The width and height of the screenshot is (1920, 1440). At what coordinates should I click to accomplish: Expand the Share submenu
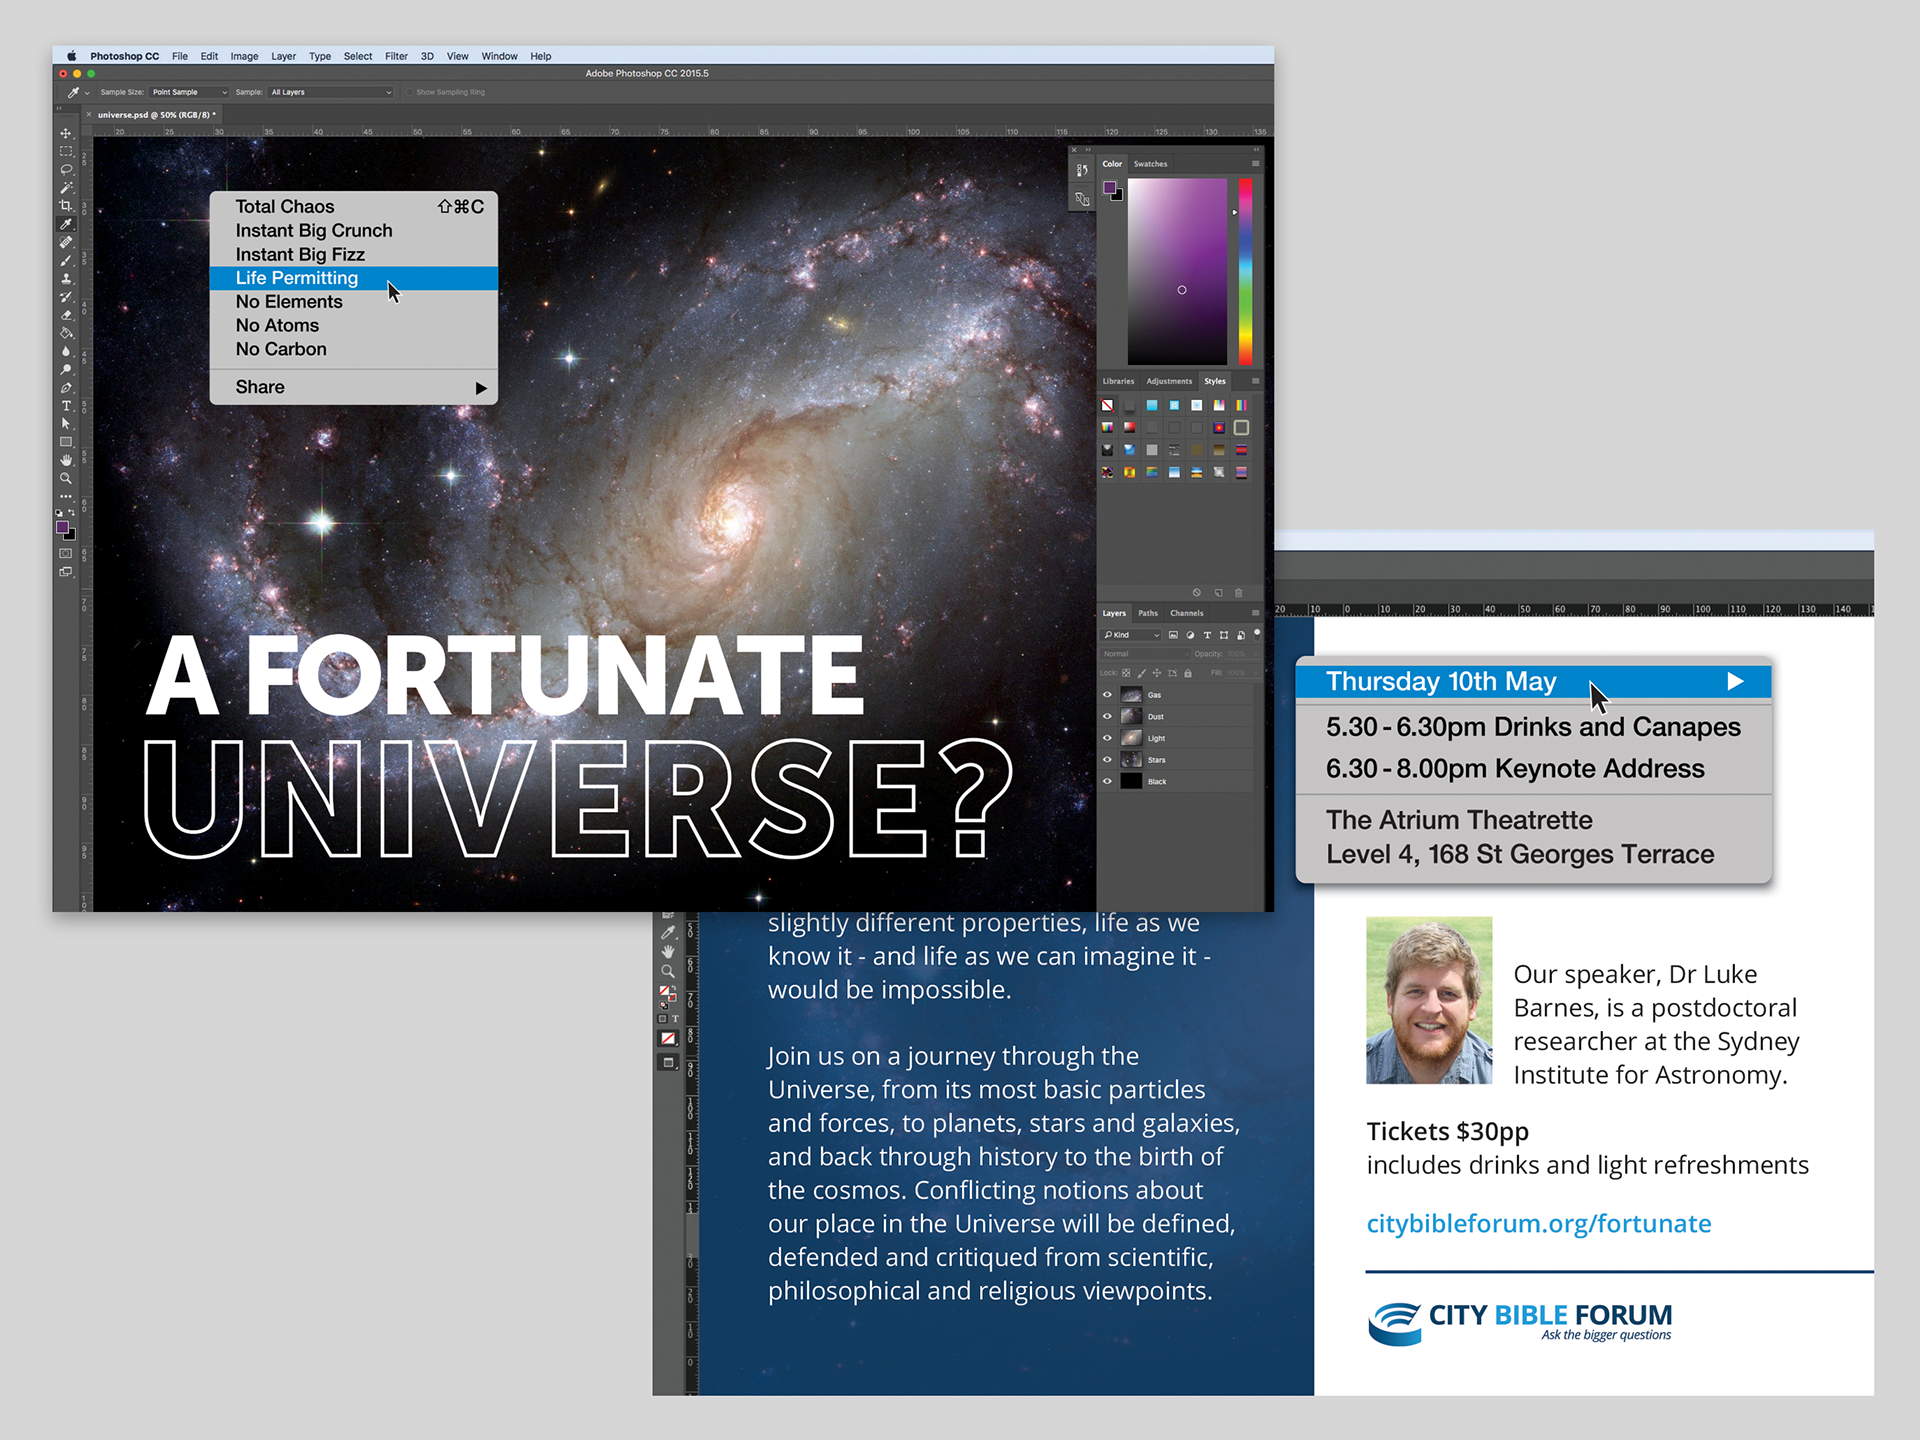(354, 387)
